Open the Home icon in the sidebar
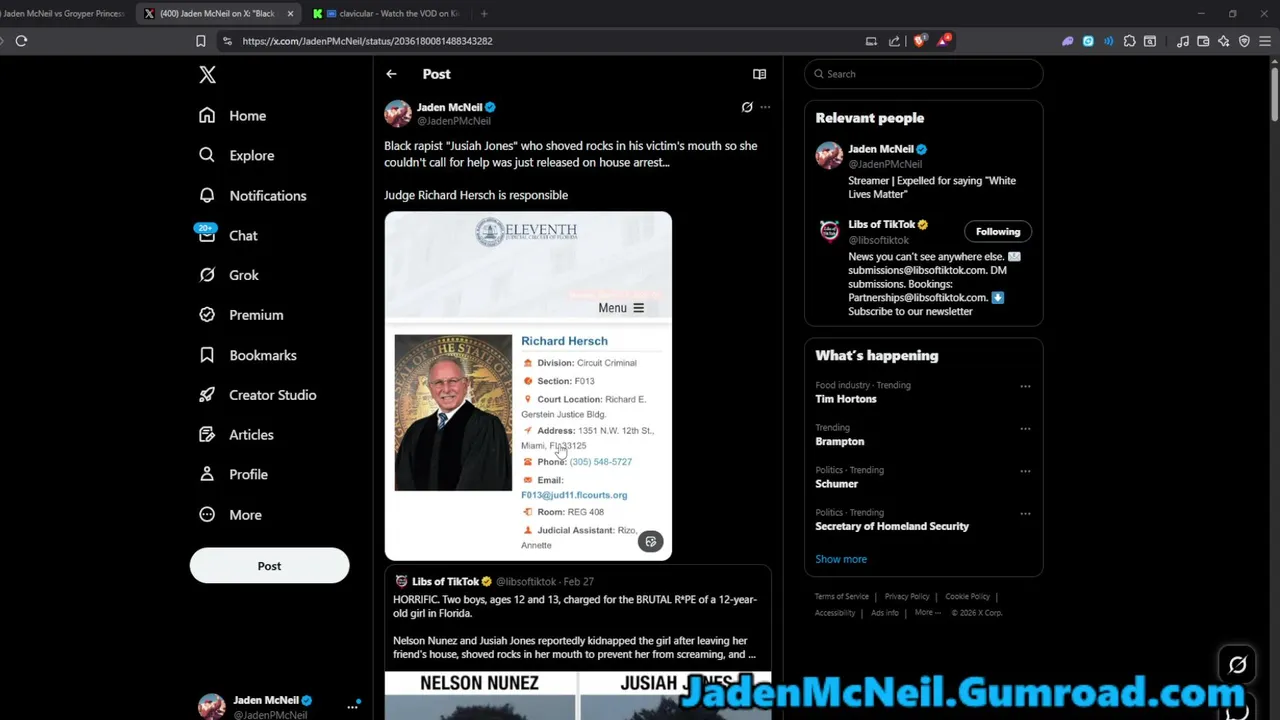This screenshot has width=1280, height=720. tap(207, 115)
